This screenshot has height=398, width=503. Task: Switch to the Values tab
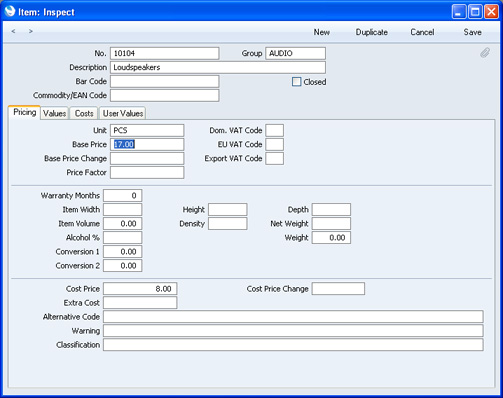point(54,113)
